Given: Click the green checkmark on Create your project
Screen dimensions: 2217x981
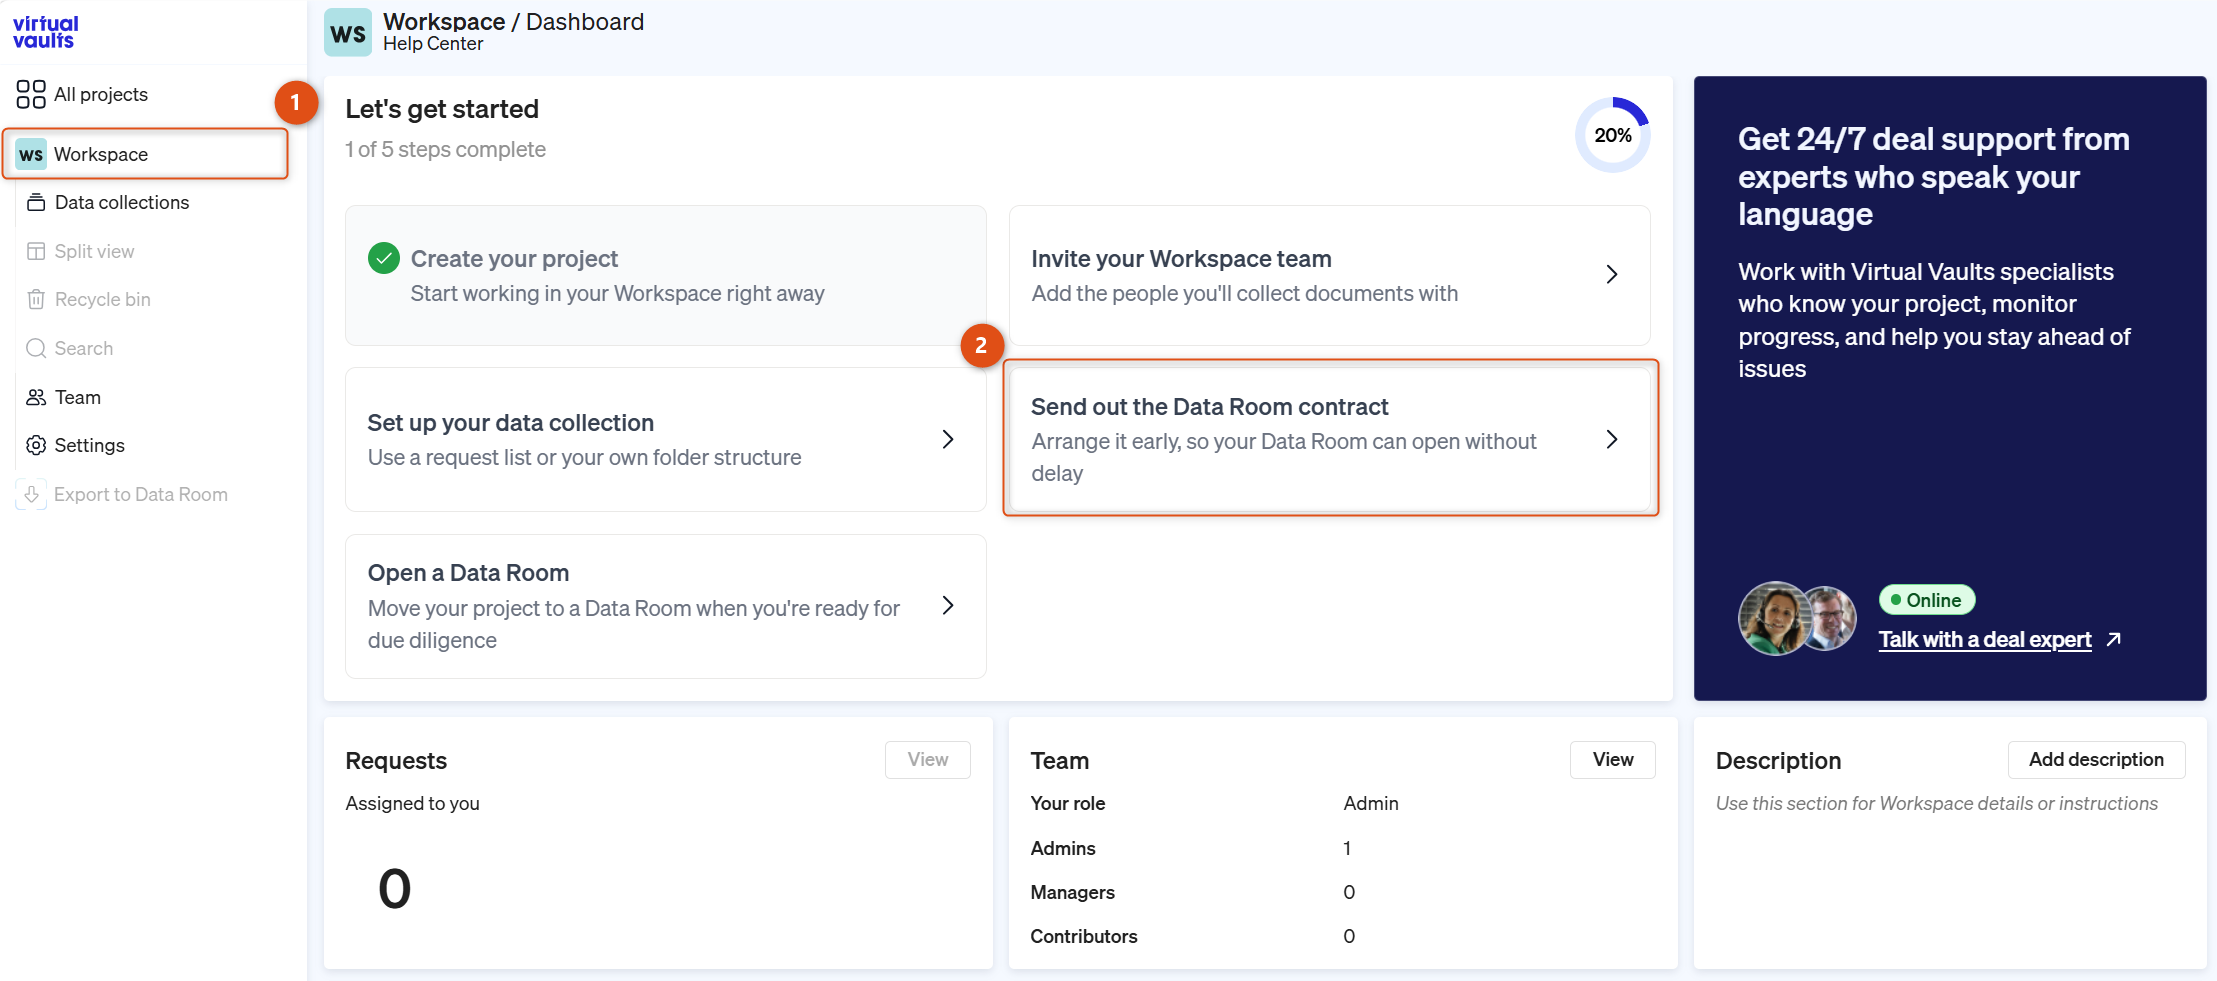Looking at the screenshot, I should [384, 259].
